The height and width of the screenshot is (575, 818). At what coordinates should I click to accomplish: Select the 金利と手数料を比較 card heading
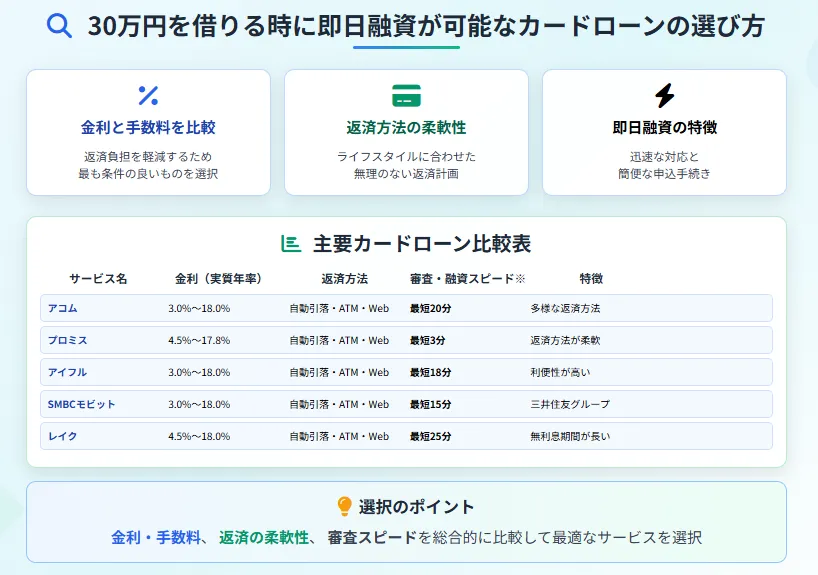pyautogui.click(x=148, y=127)
